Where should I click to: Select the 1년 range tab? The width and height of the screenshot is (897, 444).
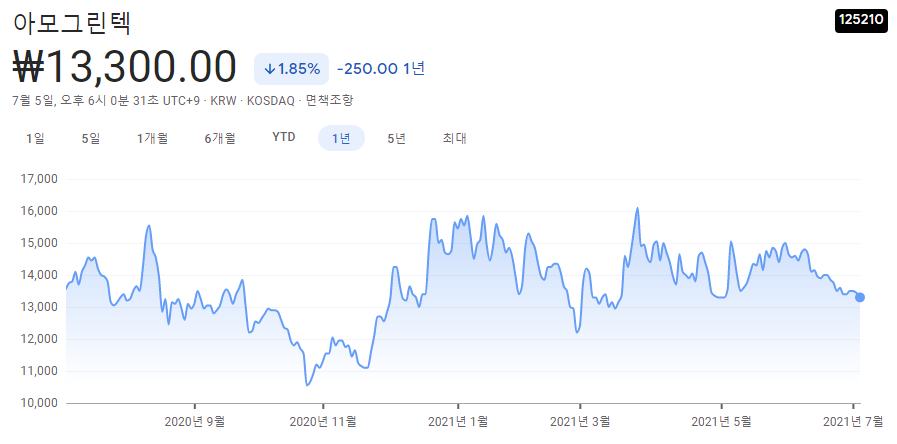341,138
